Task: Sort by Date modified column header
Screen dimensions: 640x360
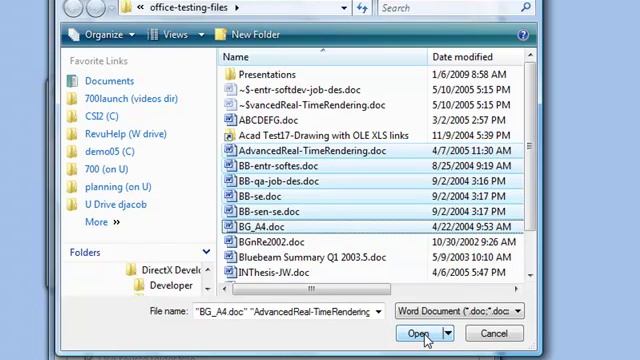Action: click(x=476, y=57)
